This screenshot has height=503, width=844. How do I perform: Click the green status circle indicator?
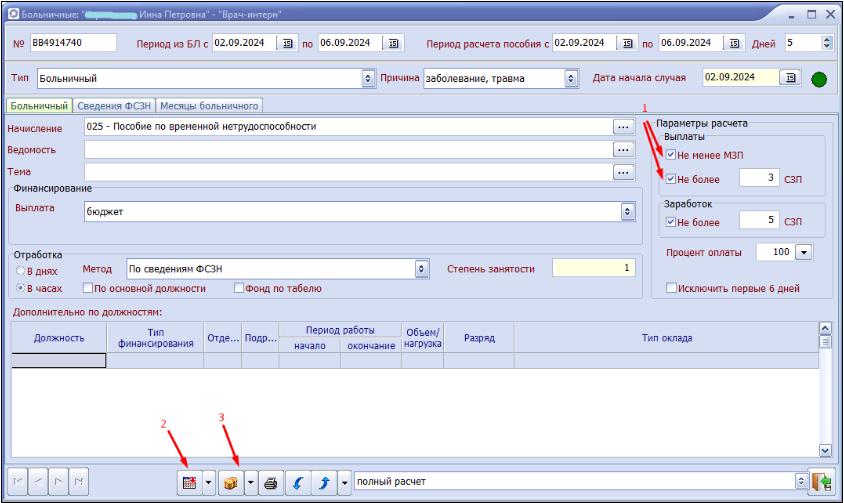(819, 78)
